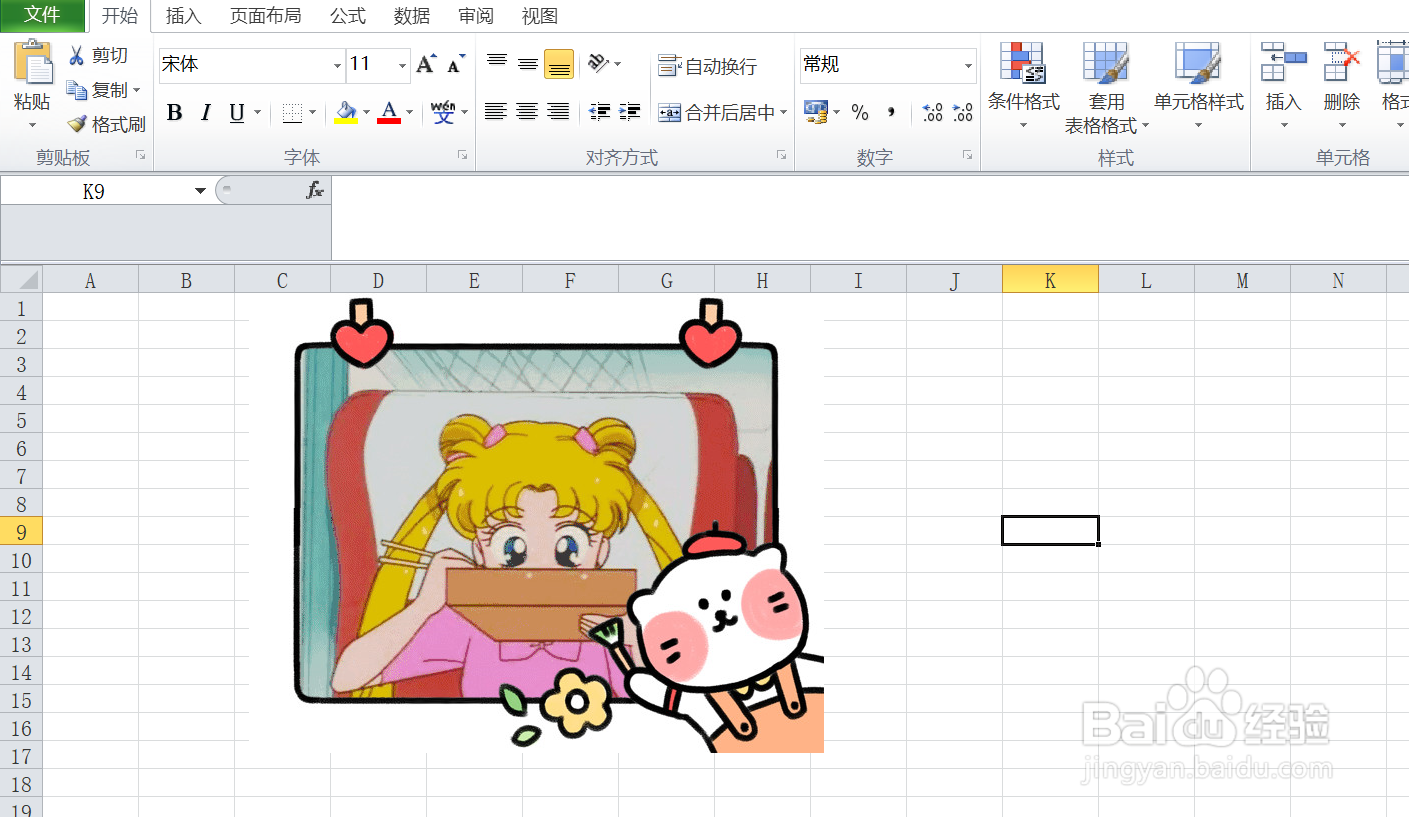Select column header A
The image size is (1409, 817).
(90, 280)
